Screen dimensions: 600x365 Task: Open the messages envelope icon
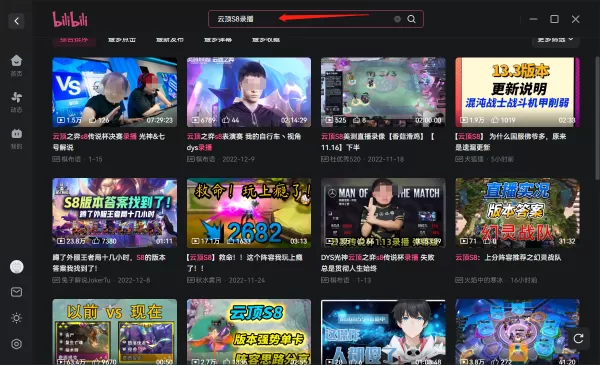pyautogui.click(x=16, y=292)
